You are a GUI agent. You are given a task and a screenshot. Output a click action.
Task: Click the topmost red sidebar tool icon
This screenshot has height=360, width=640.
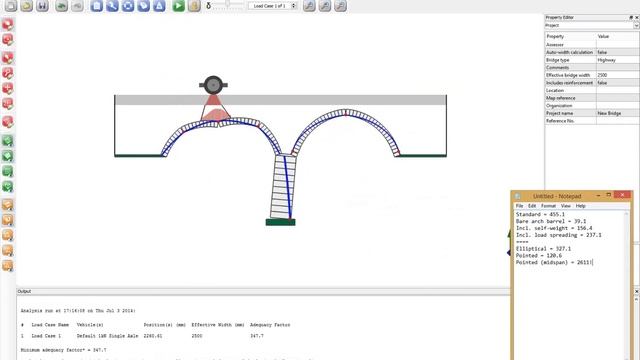pos(8,24)
